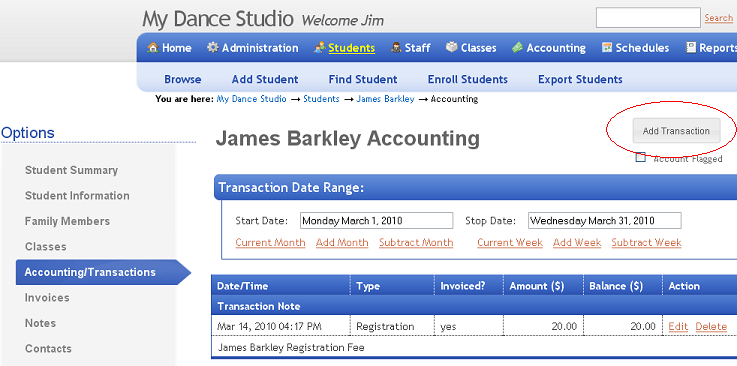Click the Home house icon
The width and height of the screenshot is (737, 366).
point(152,47)
